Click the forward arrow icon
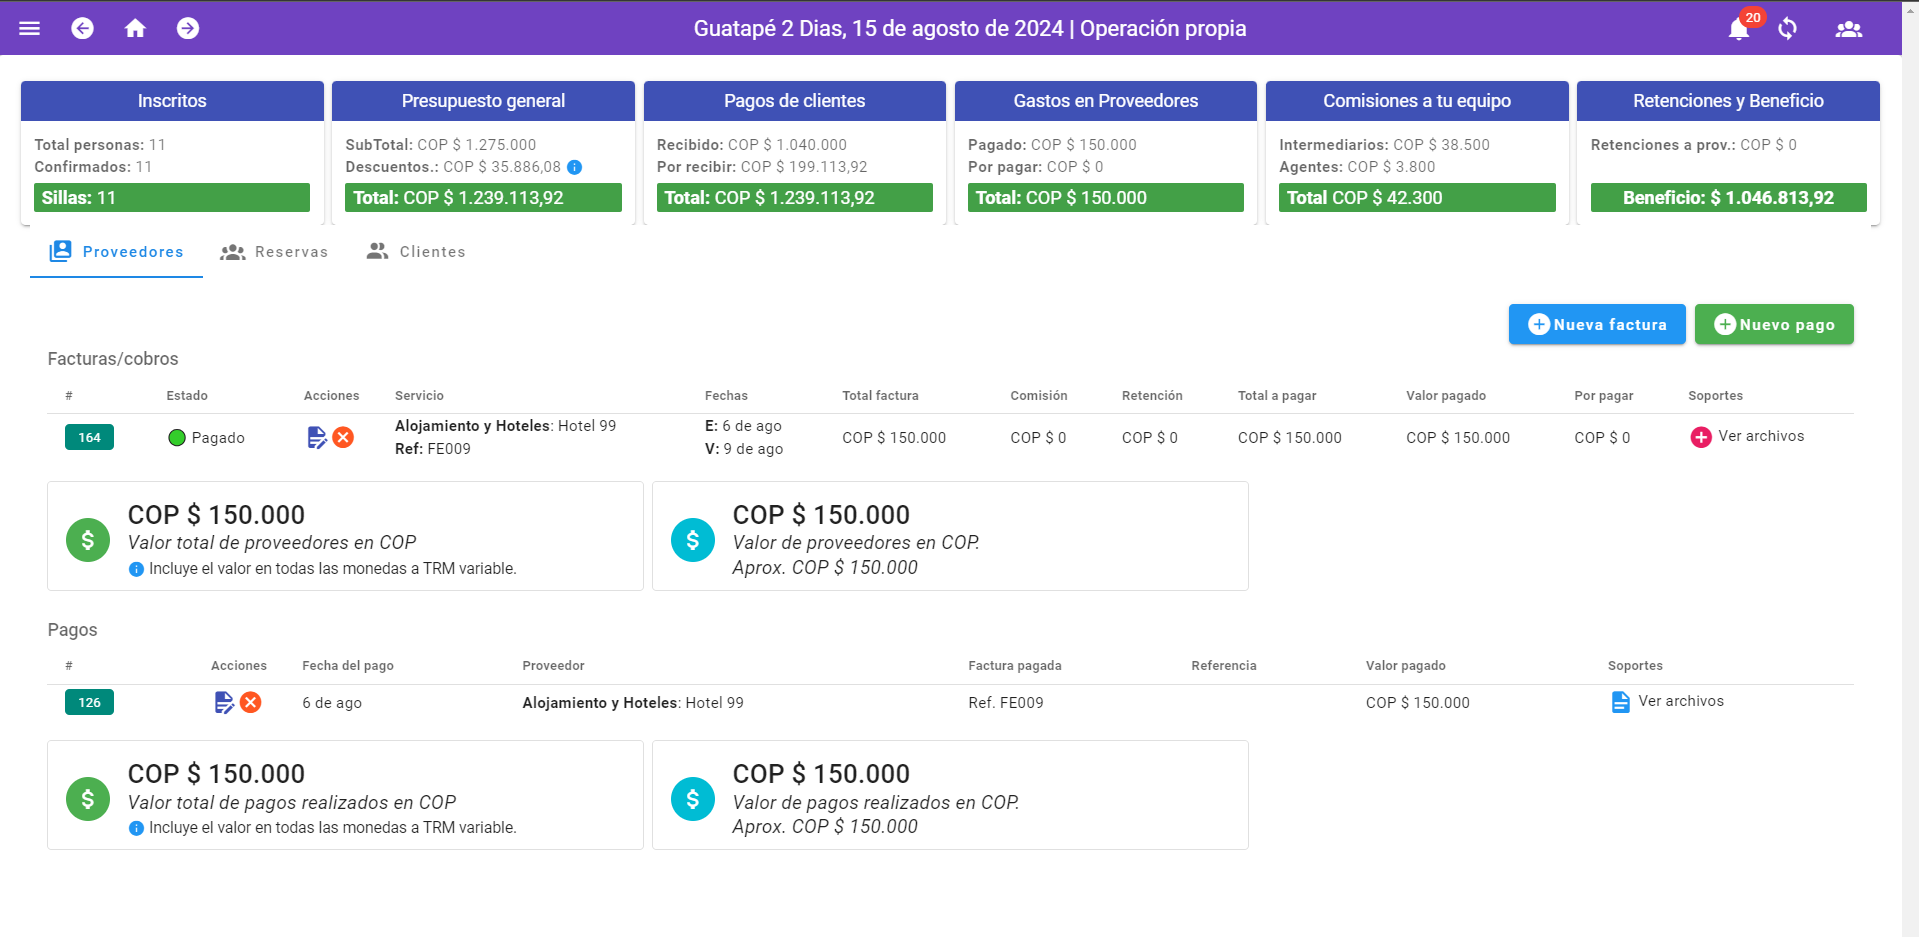Viewport: 1919px width, 937px height. (188, 28)
